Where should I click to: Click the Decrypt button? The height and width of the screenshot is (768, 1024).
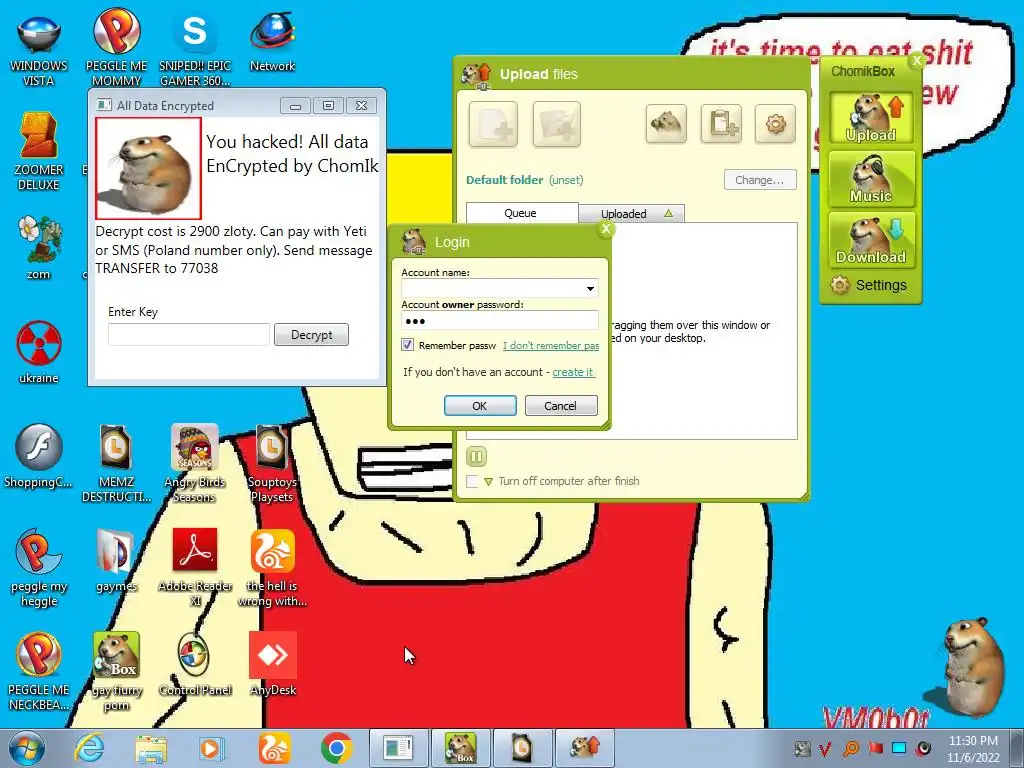(x=312, y=334)
